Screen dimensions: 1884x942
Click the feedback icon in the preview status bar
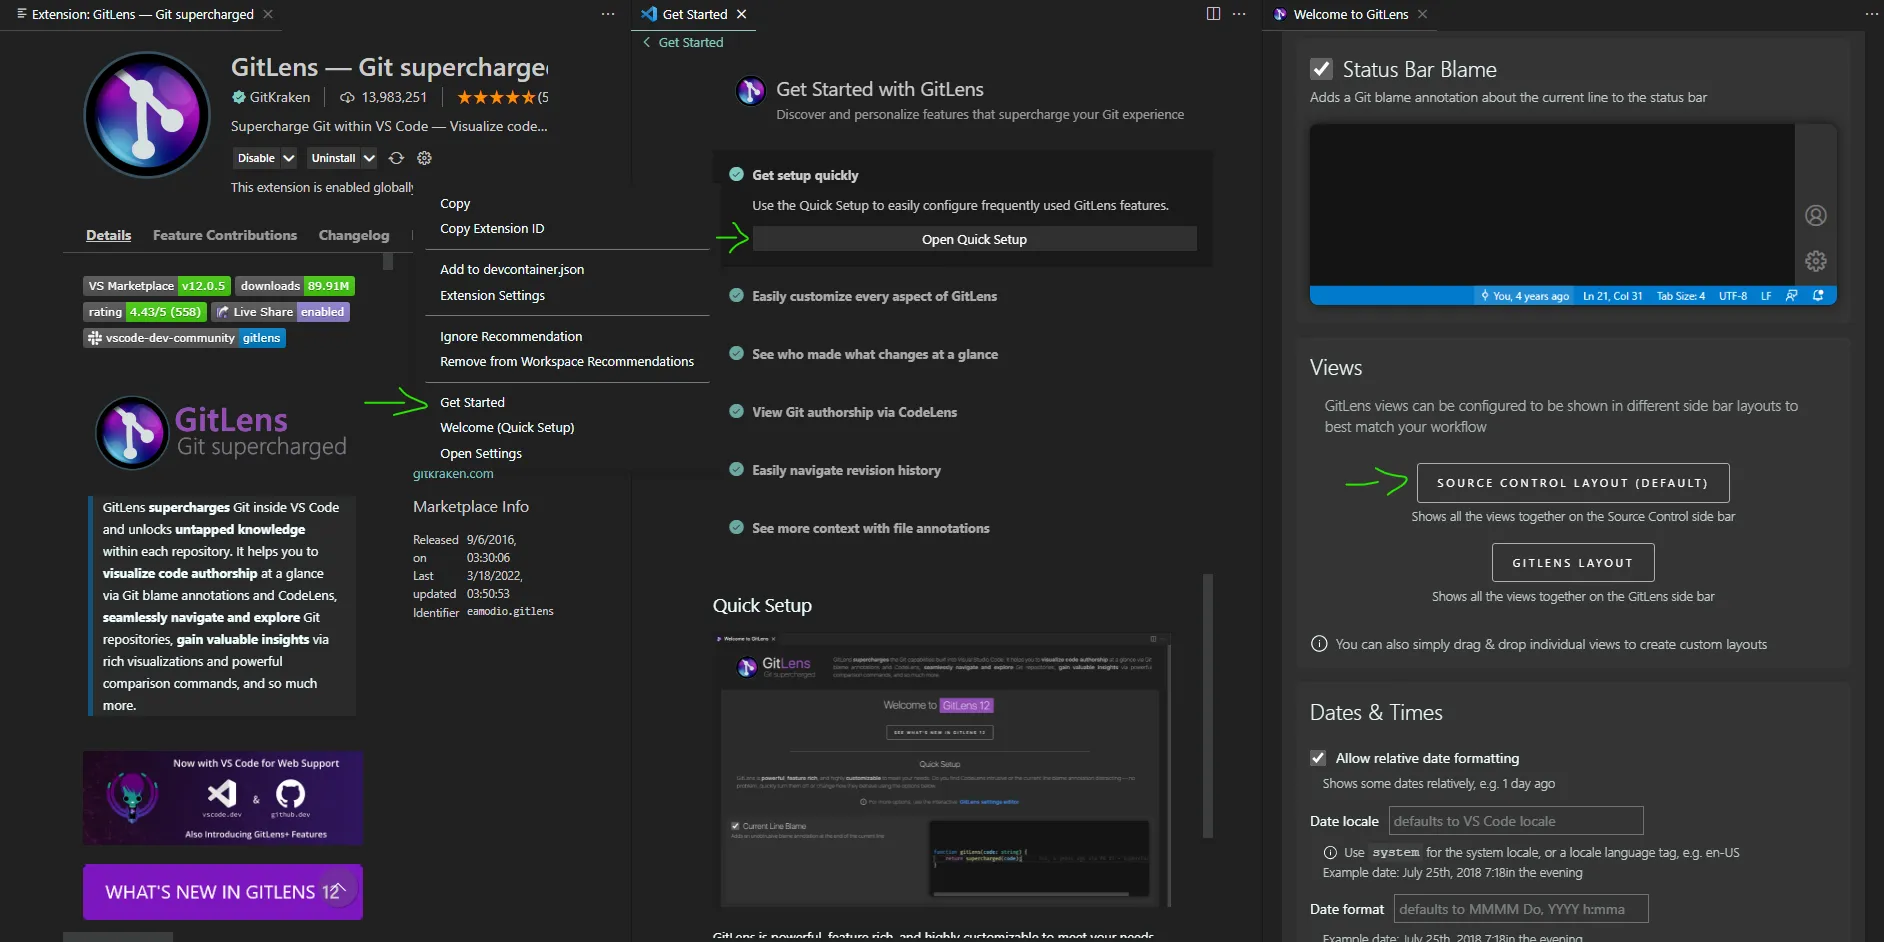pos(1792,296)
